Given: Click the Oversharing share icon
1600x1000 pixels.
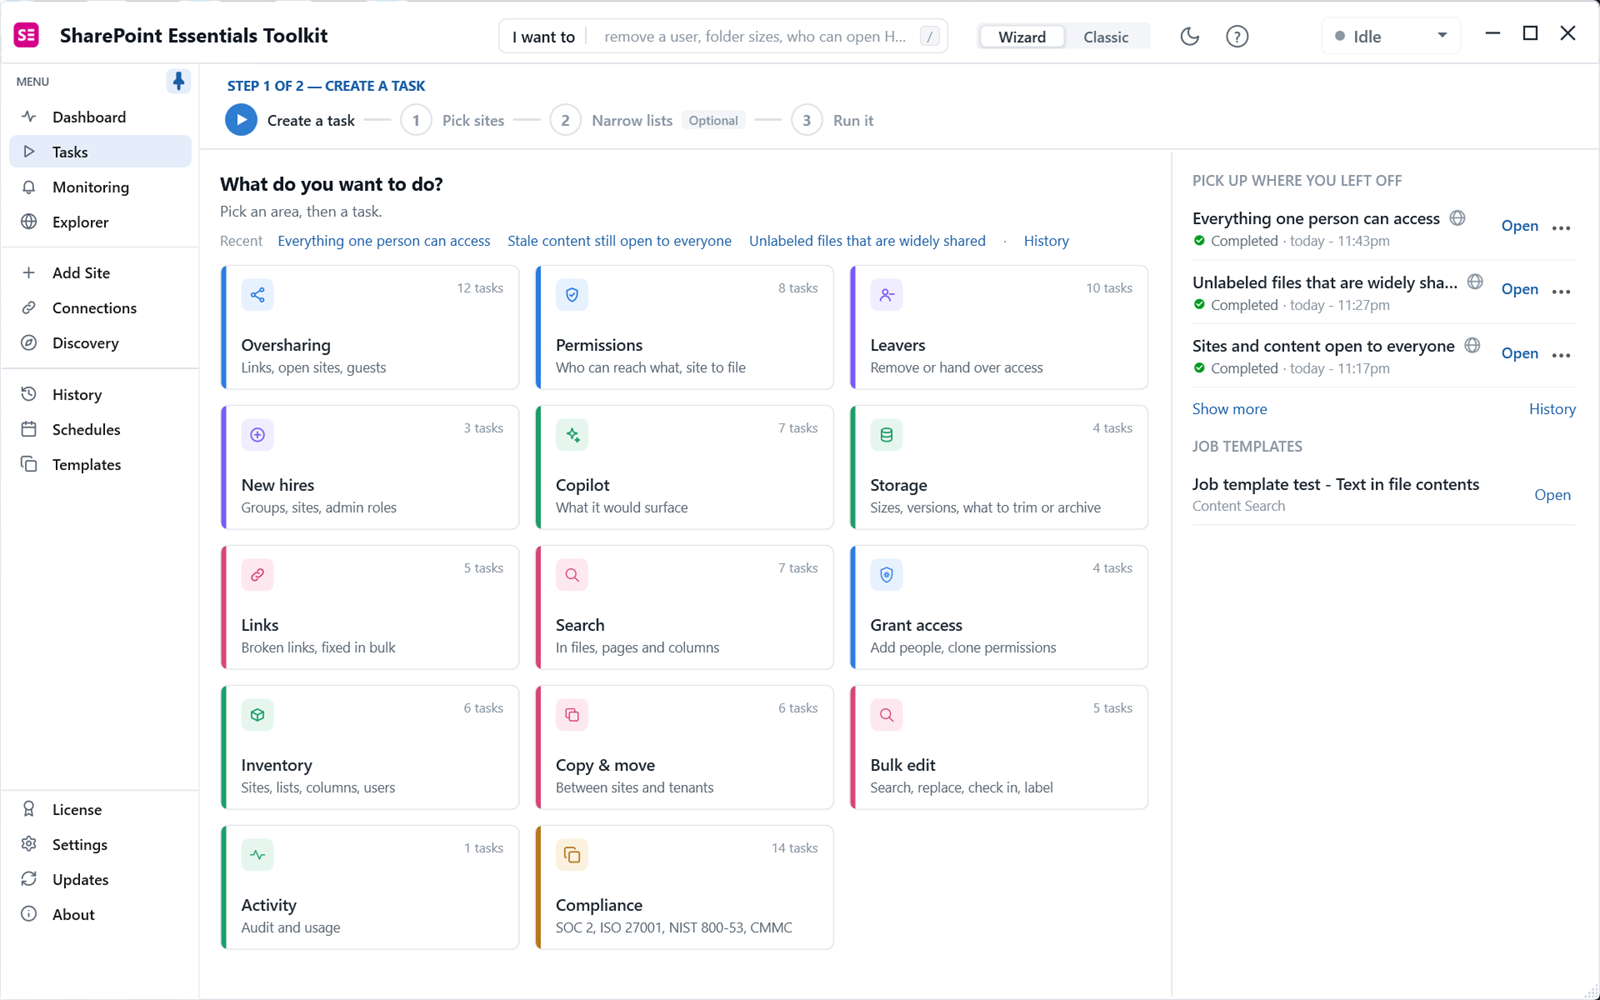Looking at the screenshot, I should coord(257,295).
